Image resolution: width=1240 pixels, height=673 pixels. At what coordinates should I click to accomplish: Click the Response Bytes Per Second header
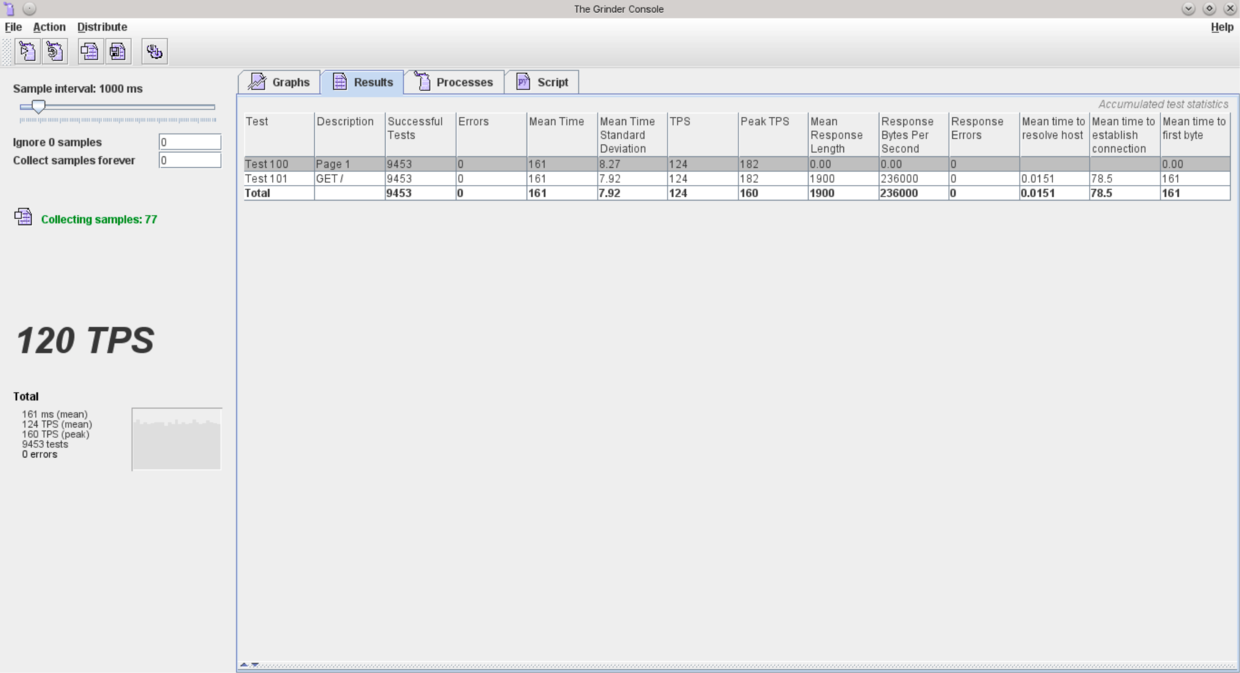tap(914, 135)
